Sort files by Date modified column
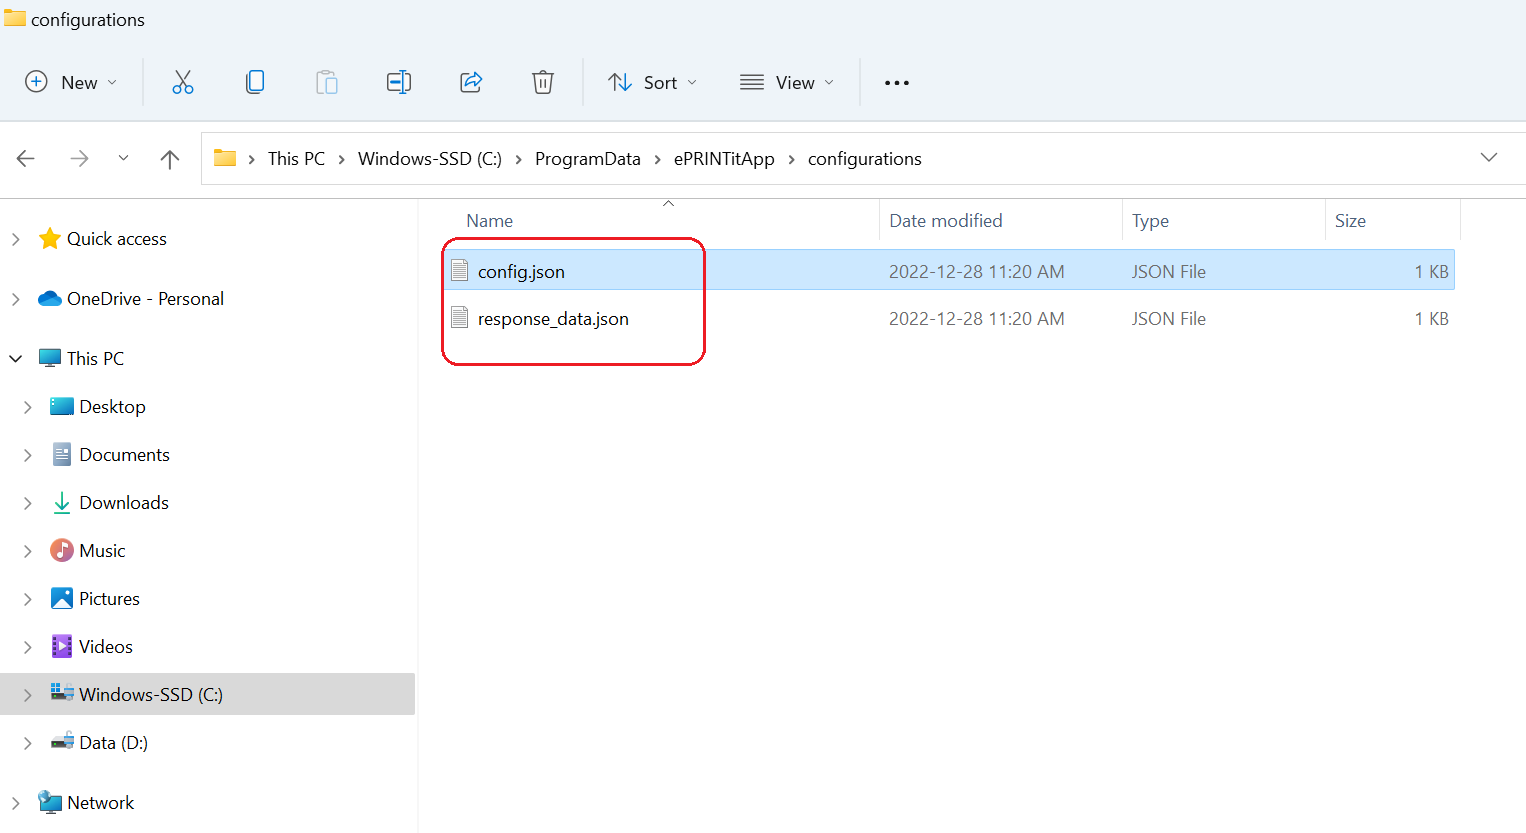 coord(945,221)
